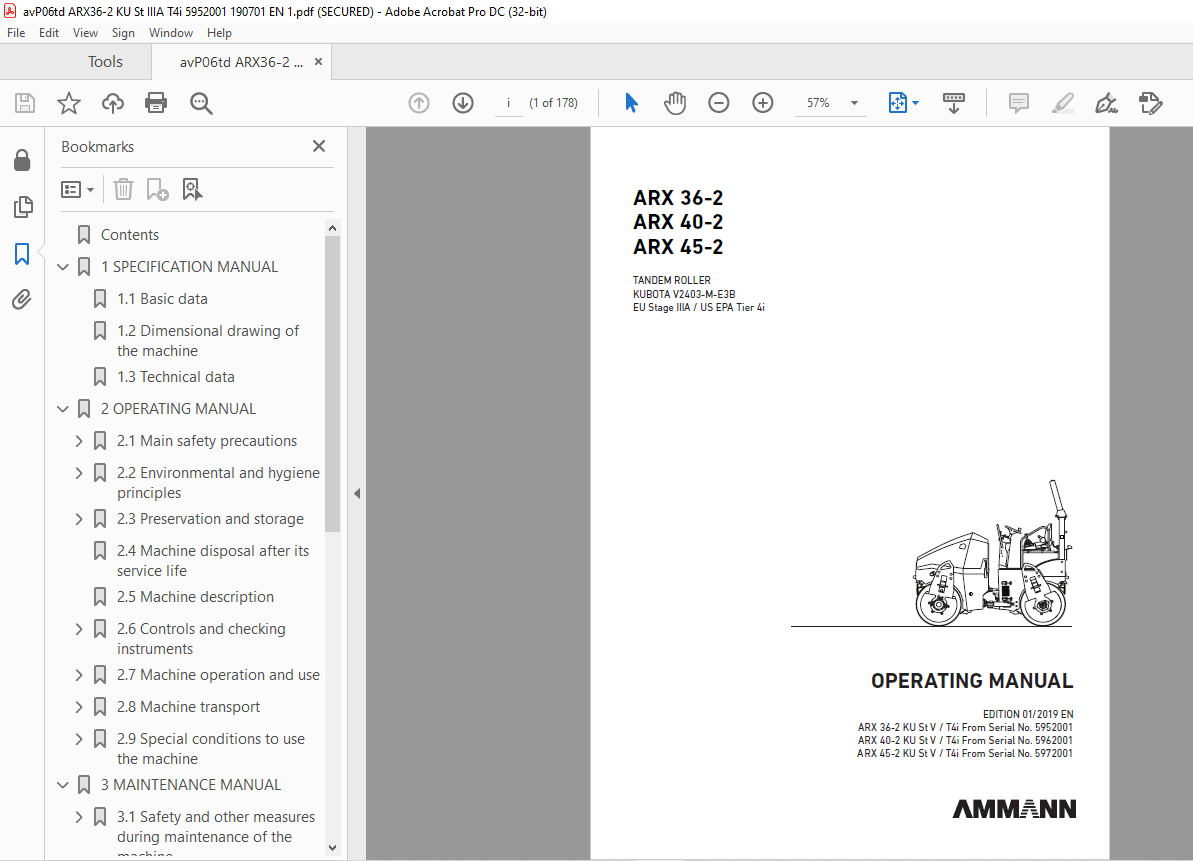Viewport: 1193px width, 861px height.
Task: Open fit page options dropdown arrow
Action: point(915,103)
